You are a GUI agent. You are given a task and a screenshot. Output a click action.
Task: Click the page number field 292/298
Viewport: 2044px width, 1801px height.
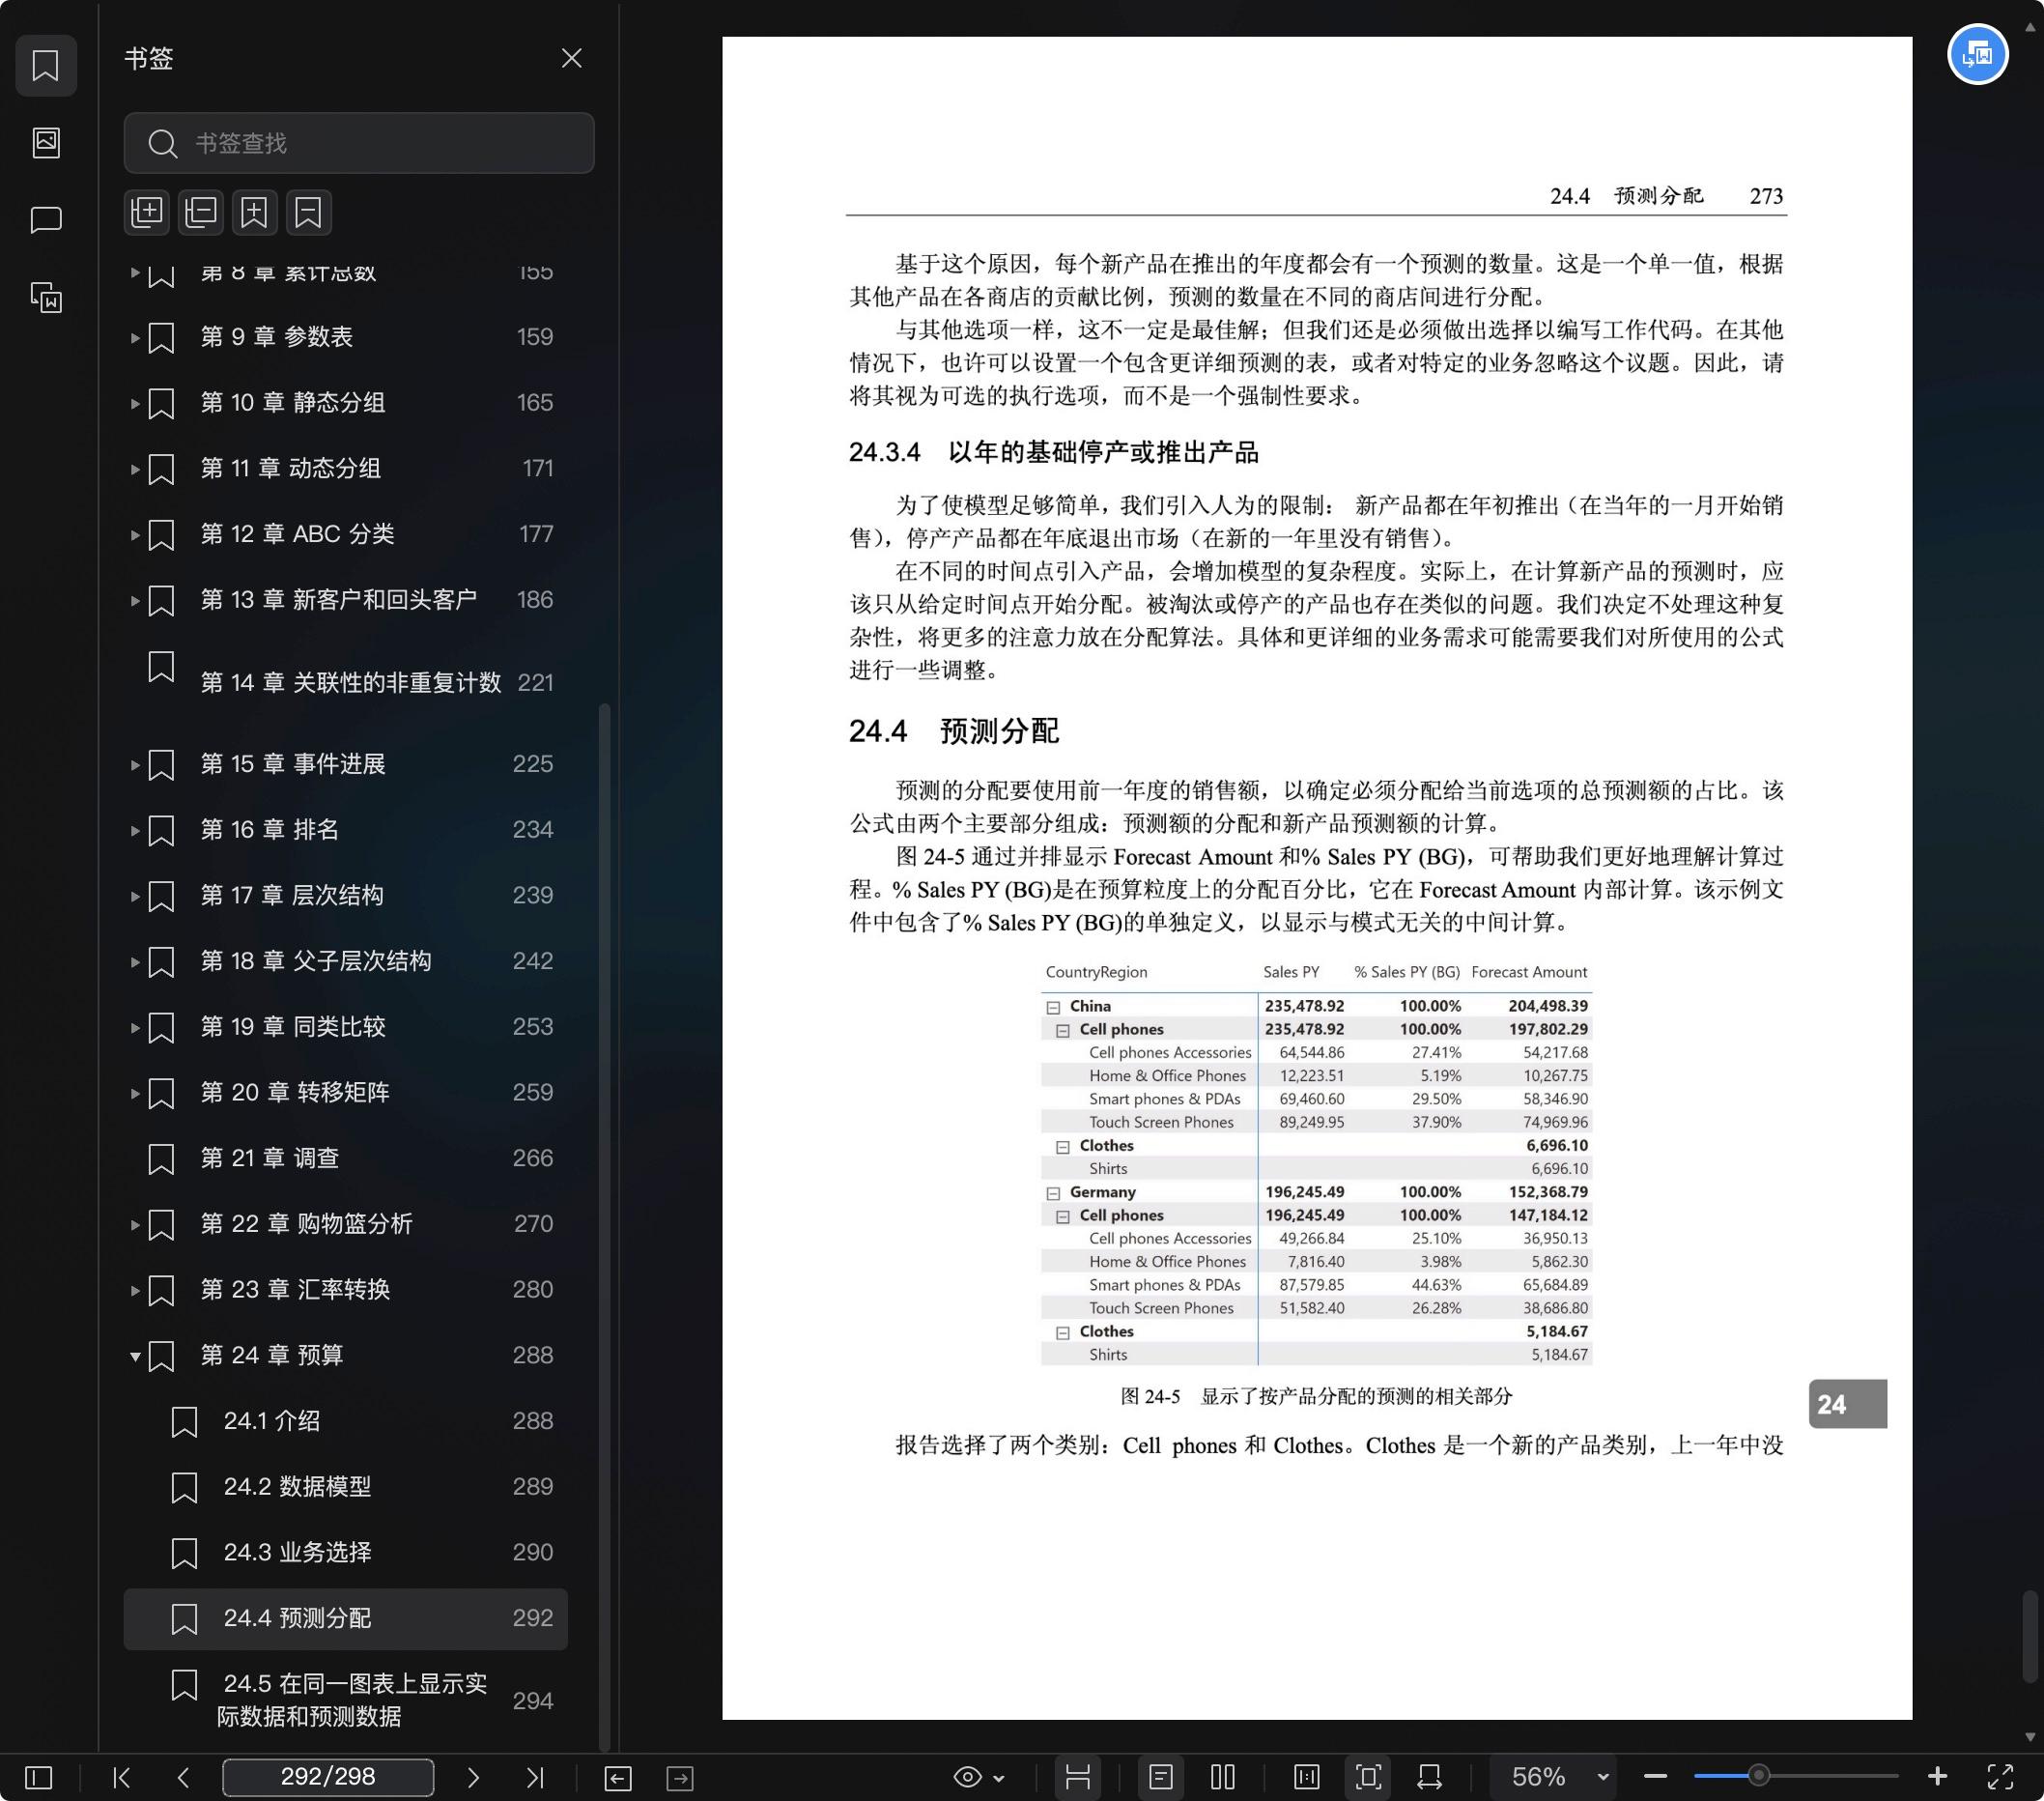point(328,1777)
